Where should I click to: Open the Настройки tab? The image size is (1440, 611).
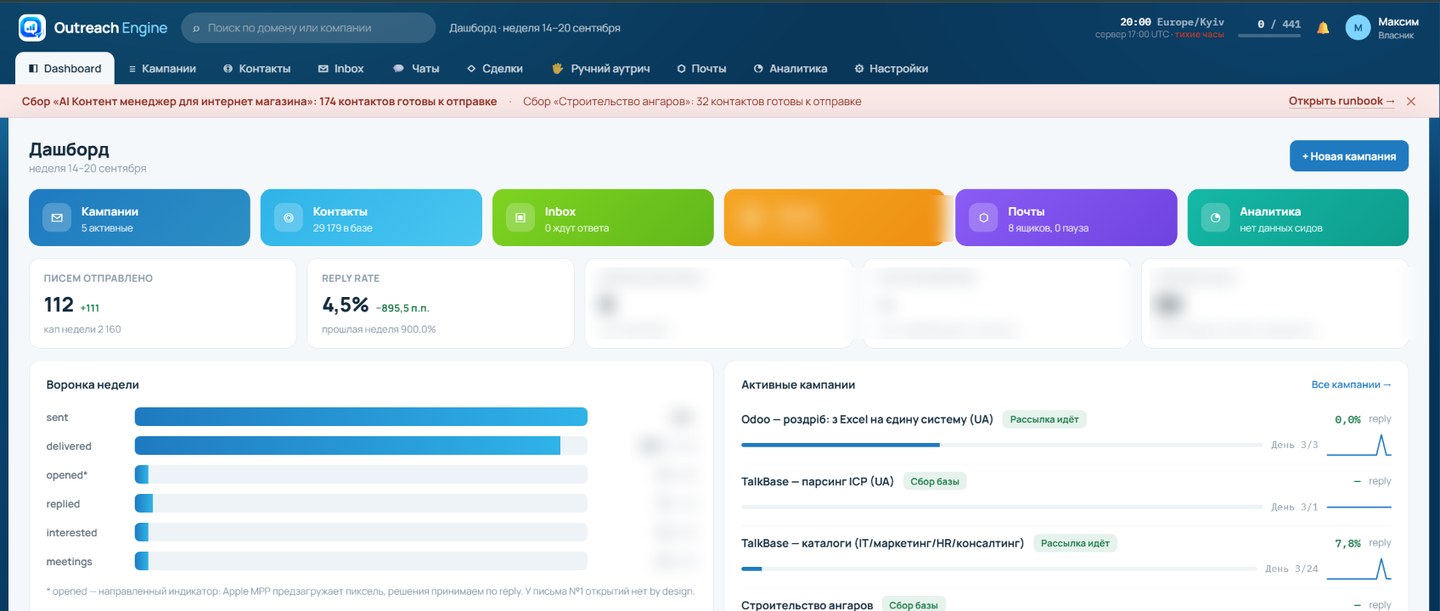point(891,69)
